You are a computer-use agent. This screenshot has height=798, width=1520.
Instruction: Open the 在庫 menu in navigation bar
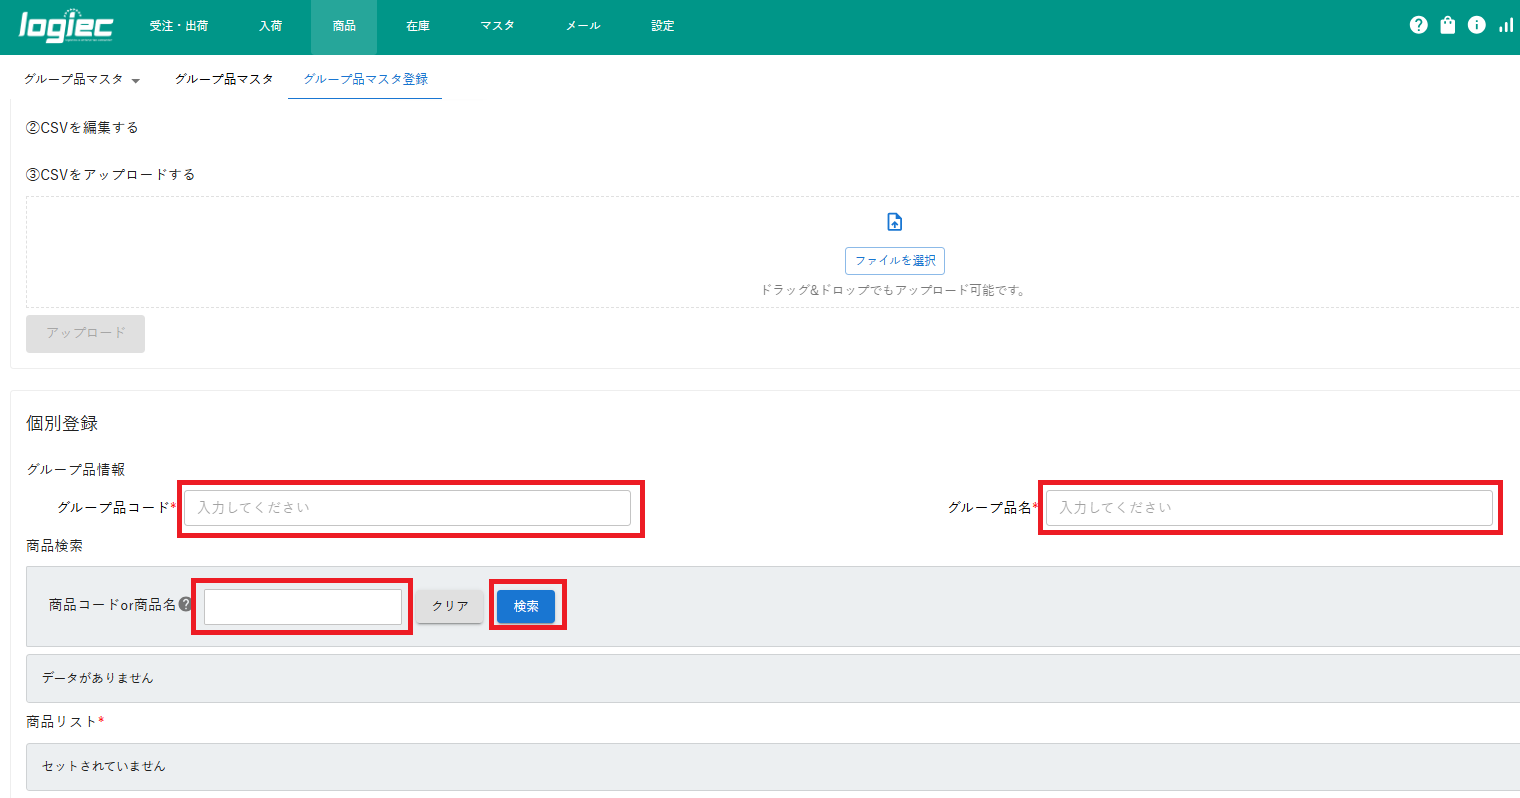pyautogui.click(x=418, y=26)
